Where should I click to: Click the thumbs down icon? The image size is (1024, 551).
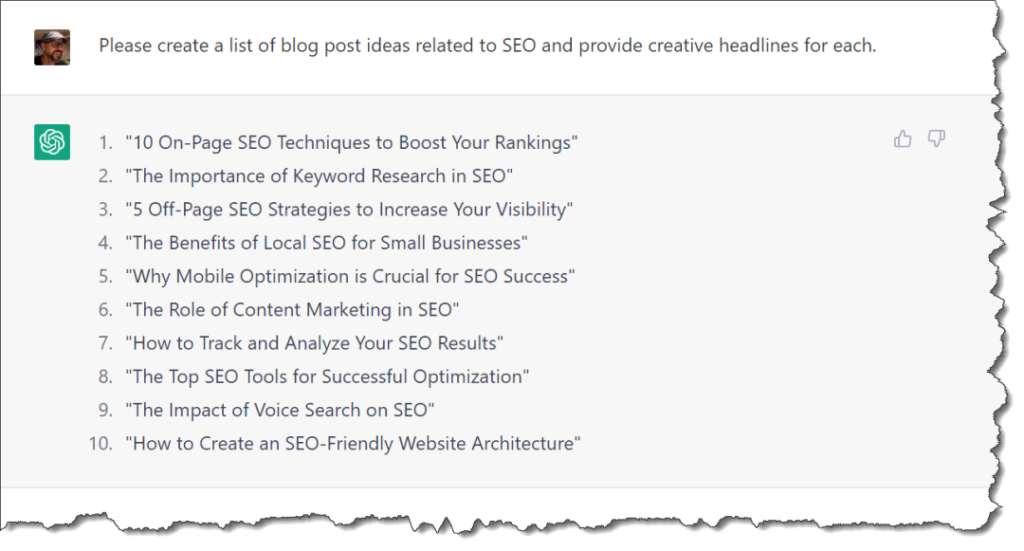tap(936, 139)
